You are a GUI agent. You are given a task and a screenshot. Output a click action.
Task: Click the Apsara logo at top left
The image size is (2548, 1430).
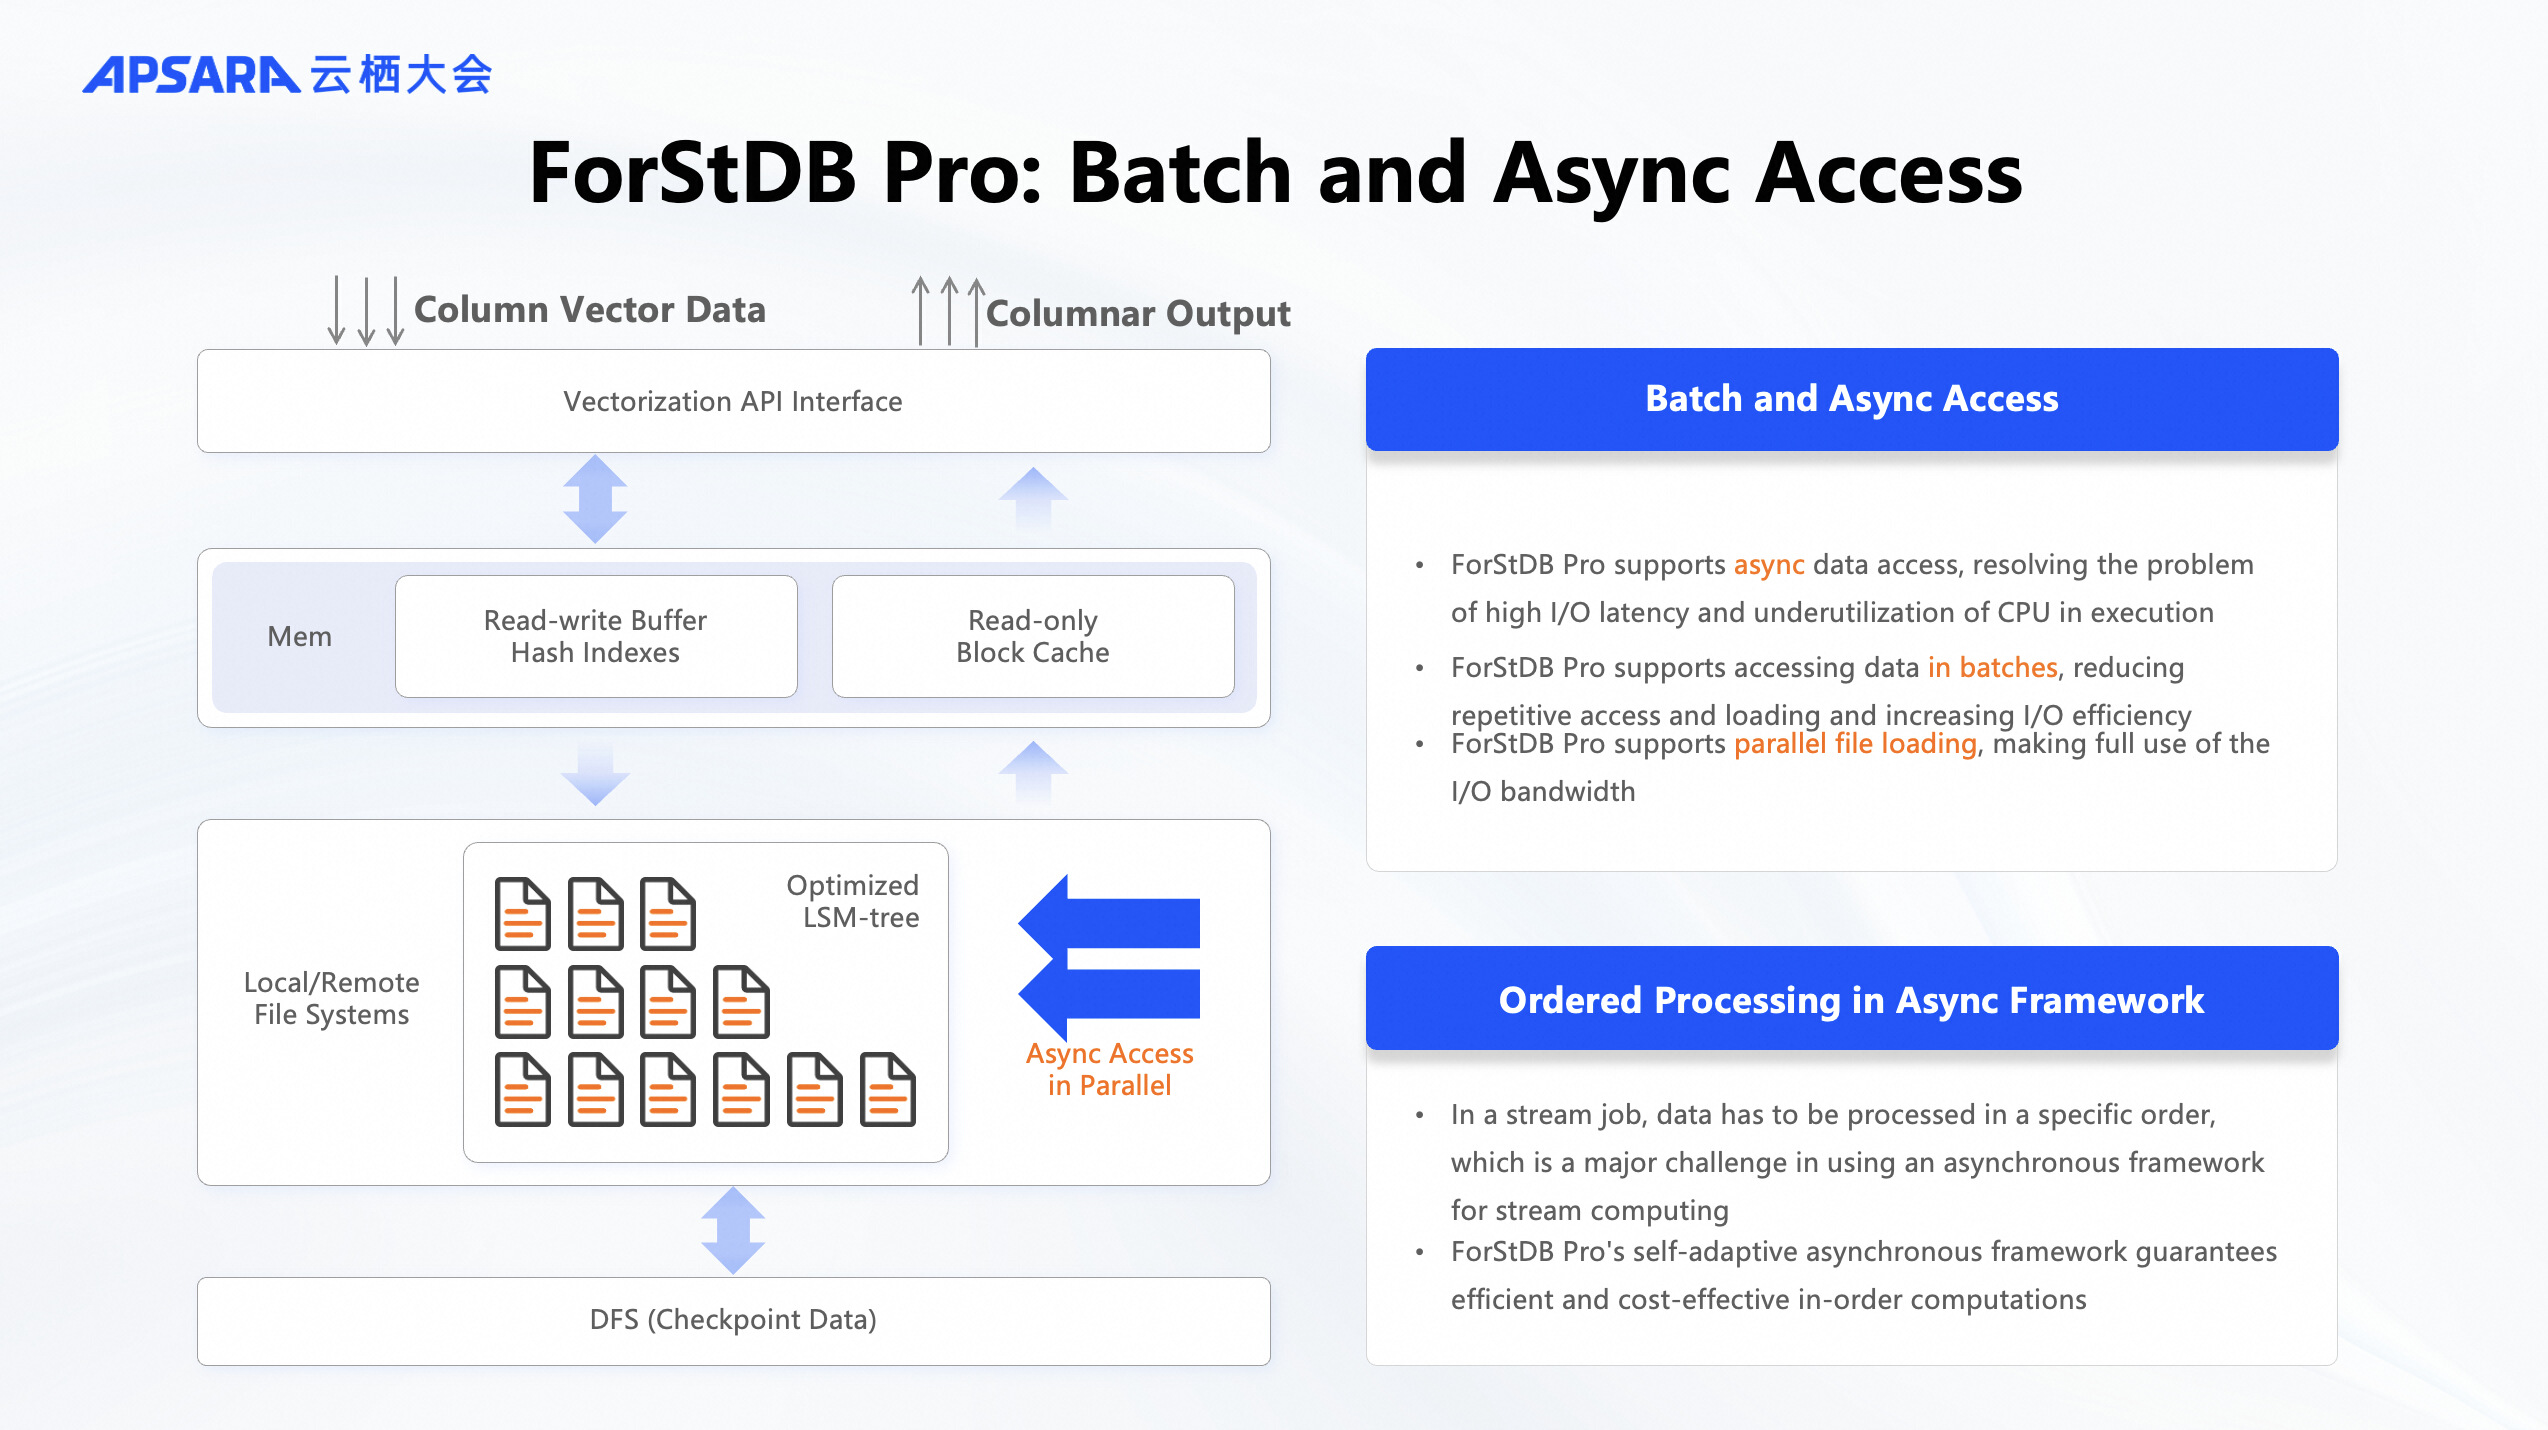point(288,75)
